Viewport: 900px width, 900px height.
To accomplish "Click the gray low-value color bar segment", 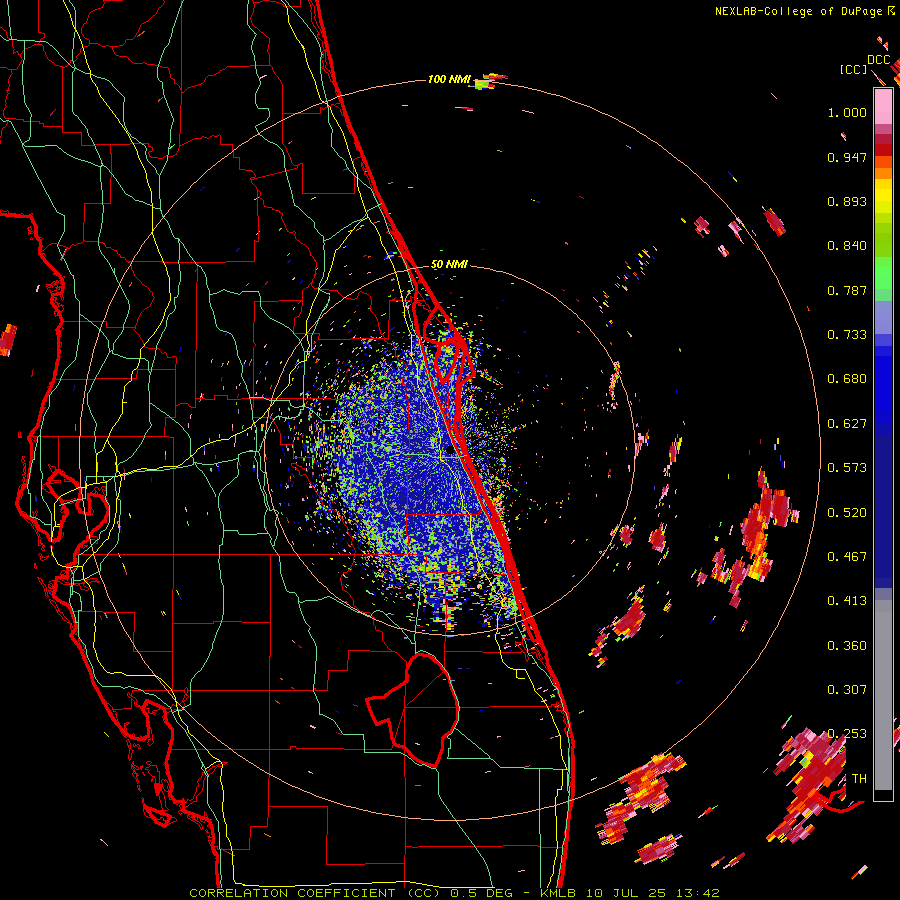I will tap(883, 695).
